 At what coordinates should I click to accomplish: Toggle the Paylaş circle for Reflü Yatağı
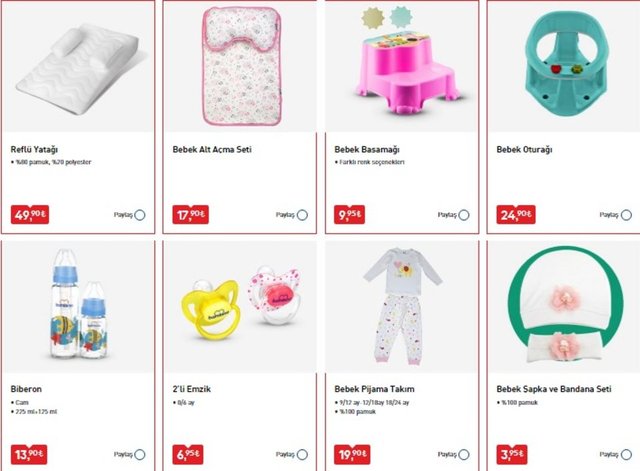tap(140, 215)
